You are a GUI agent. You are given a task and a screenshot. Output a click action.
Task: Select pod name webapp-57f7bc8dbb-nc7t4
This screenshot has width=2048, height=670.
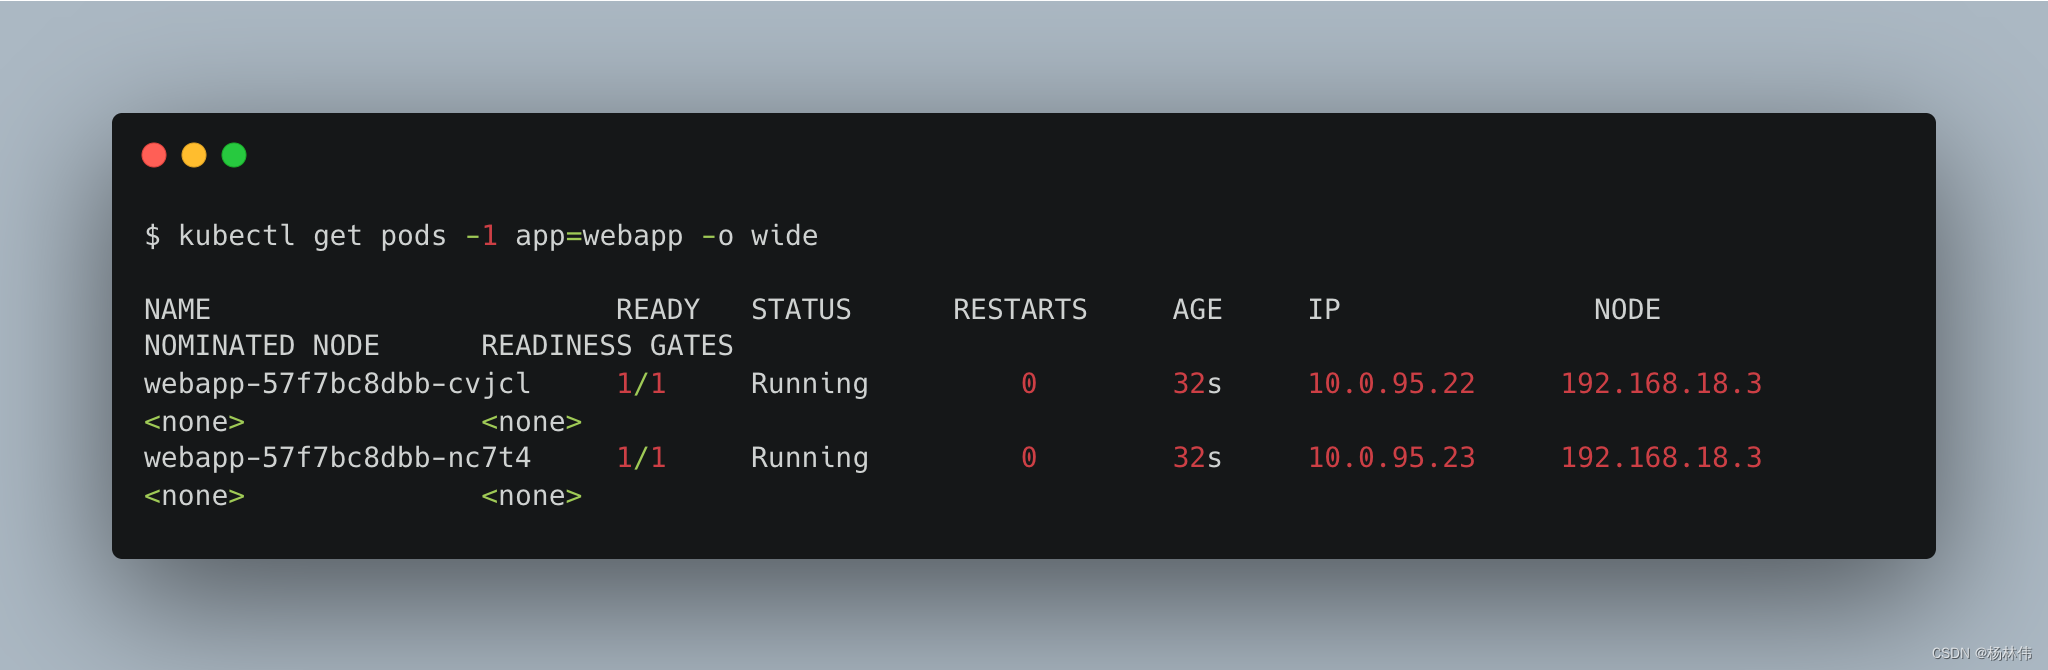click(337, 458)
